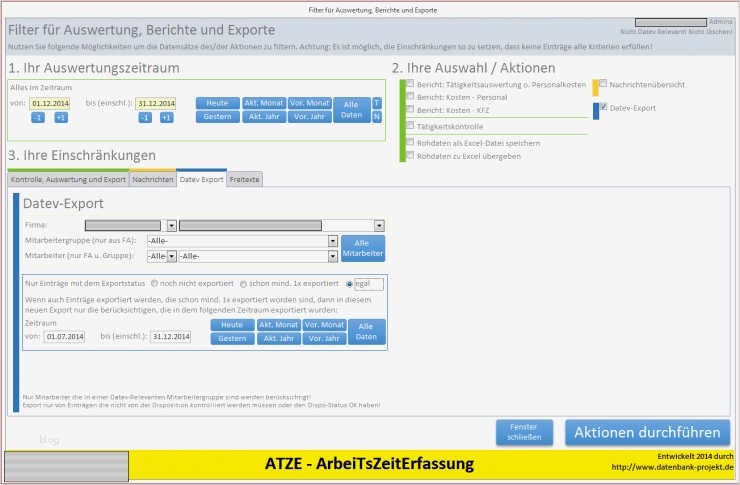
Task: Click the small T button
Action: [377, 103]
